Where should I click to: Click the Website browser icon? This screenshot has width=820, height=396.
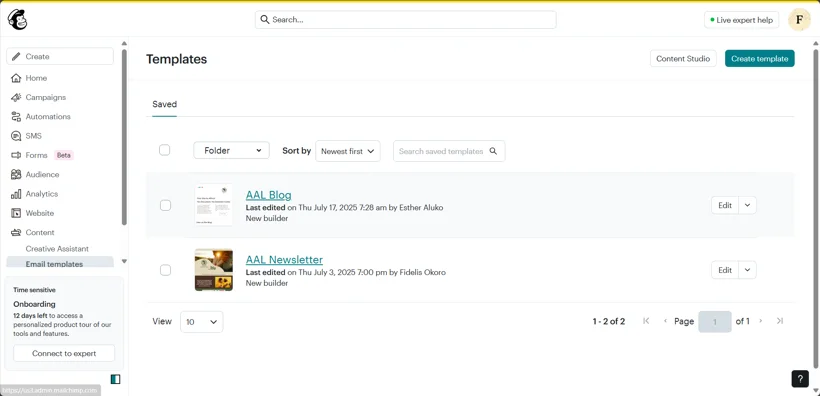click(x=16, y=213)
